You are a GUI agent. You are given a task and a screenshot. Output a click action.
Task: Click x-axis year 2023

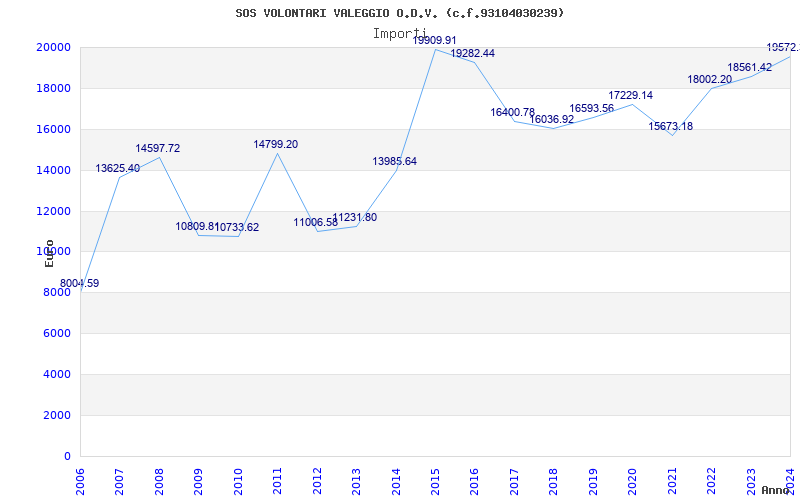(x=751, y=482)
